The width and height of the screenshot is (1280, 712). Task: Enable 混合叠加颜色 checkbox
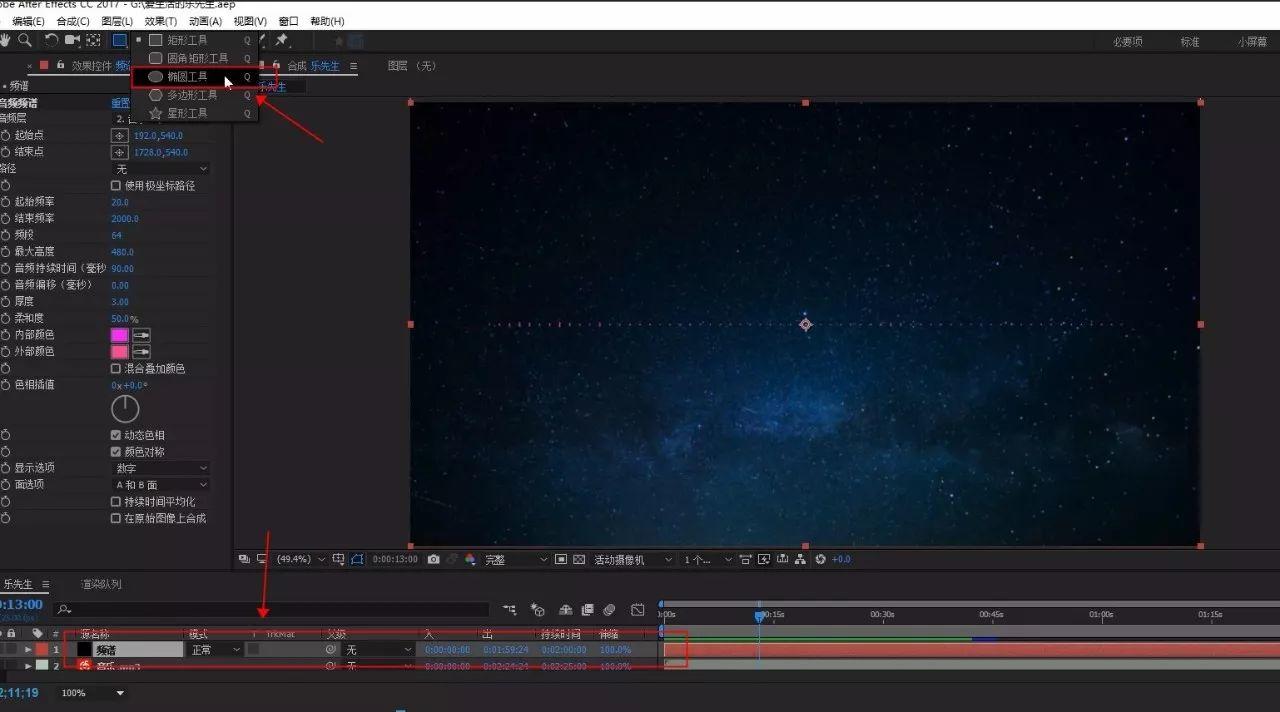[x=116, y=369]
